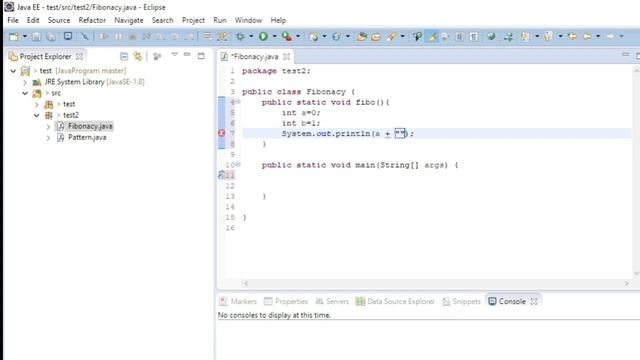Click the Debug bug icon
Screen dimensions: 640x360
click(240, 37)
